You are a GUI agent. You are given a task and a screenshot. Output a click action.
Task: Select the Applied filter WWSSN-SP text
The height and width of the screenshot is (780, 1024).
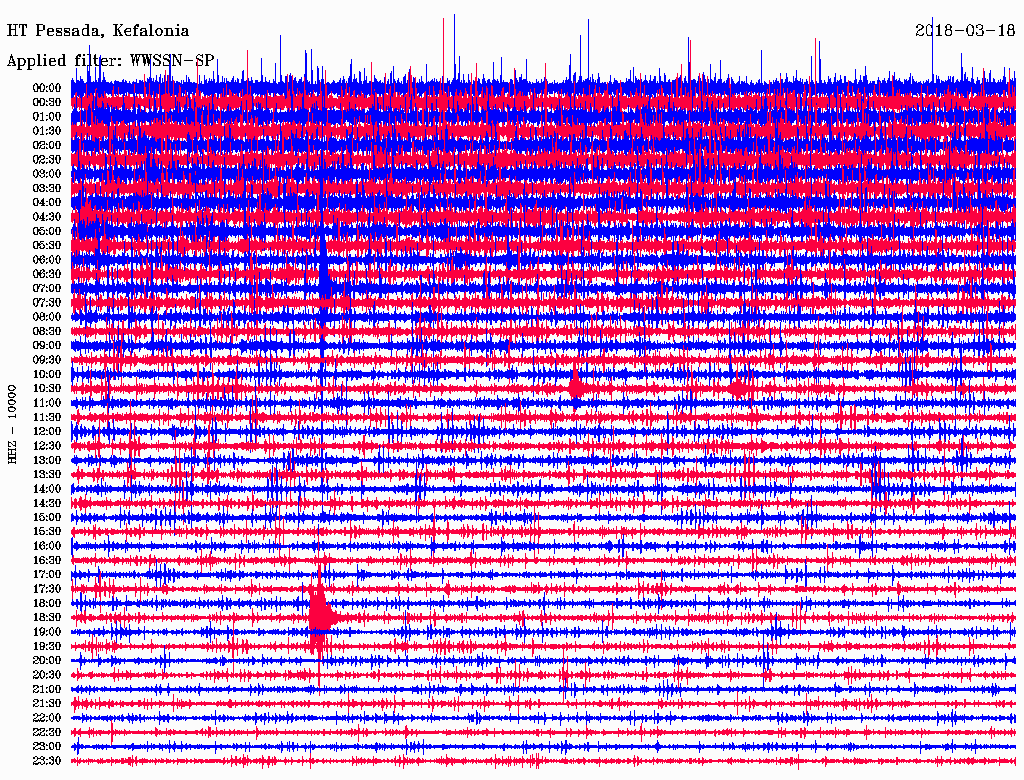click(x=111, y=61)
